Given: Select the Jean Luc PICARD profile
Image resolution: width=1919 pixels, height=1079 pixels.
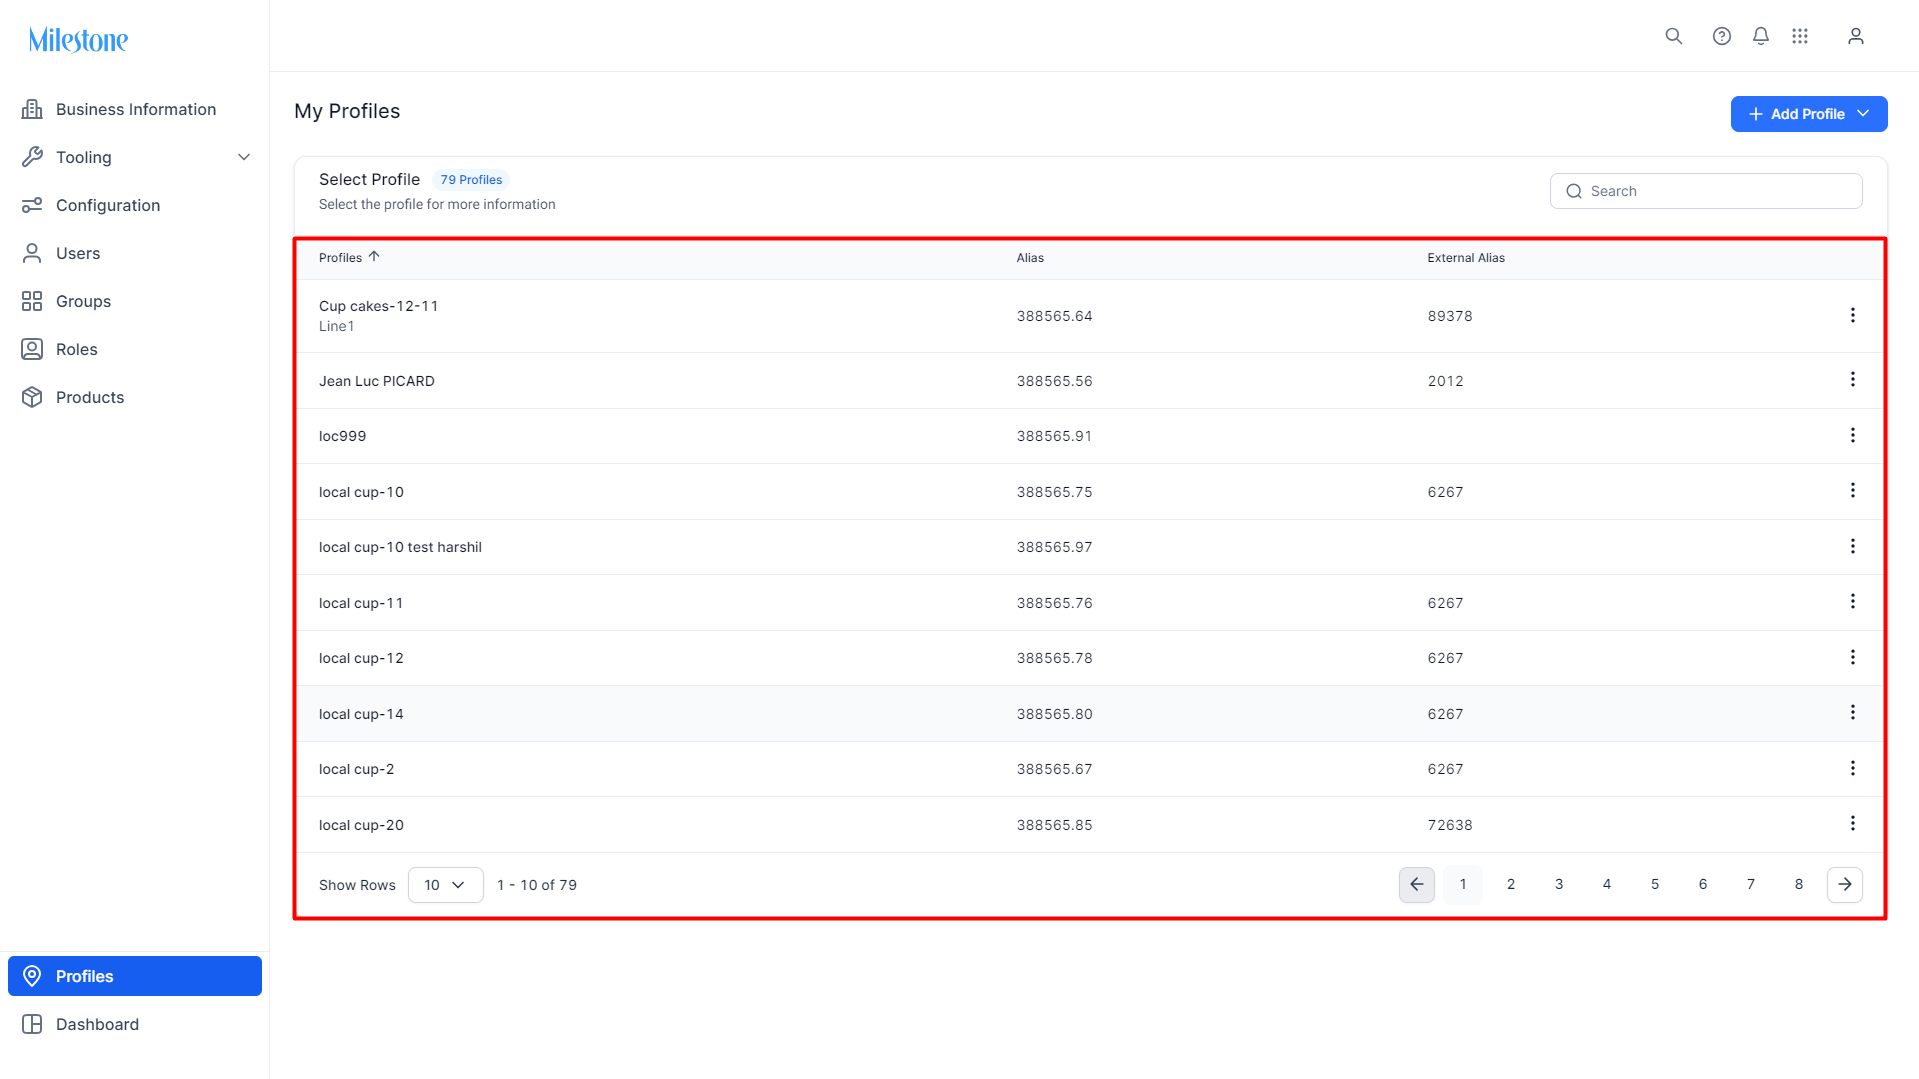Looking at the screenshot, I should (376, 381).
